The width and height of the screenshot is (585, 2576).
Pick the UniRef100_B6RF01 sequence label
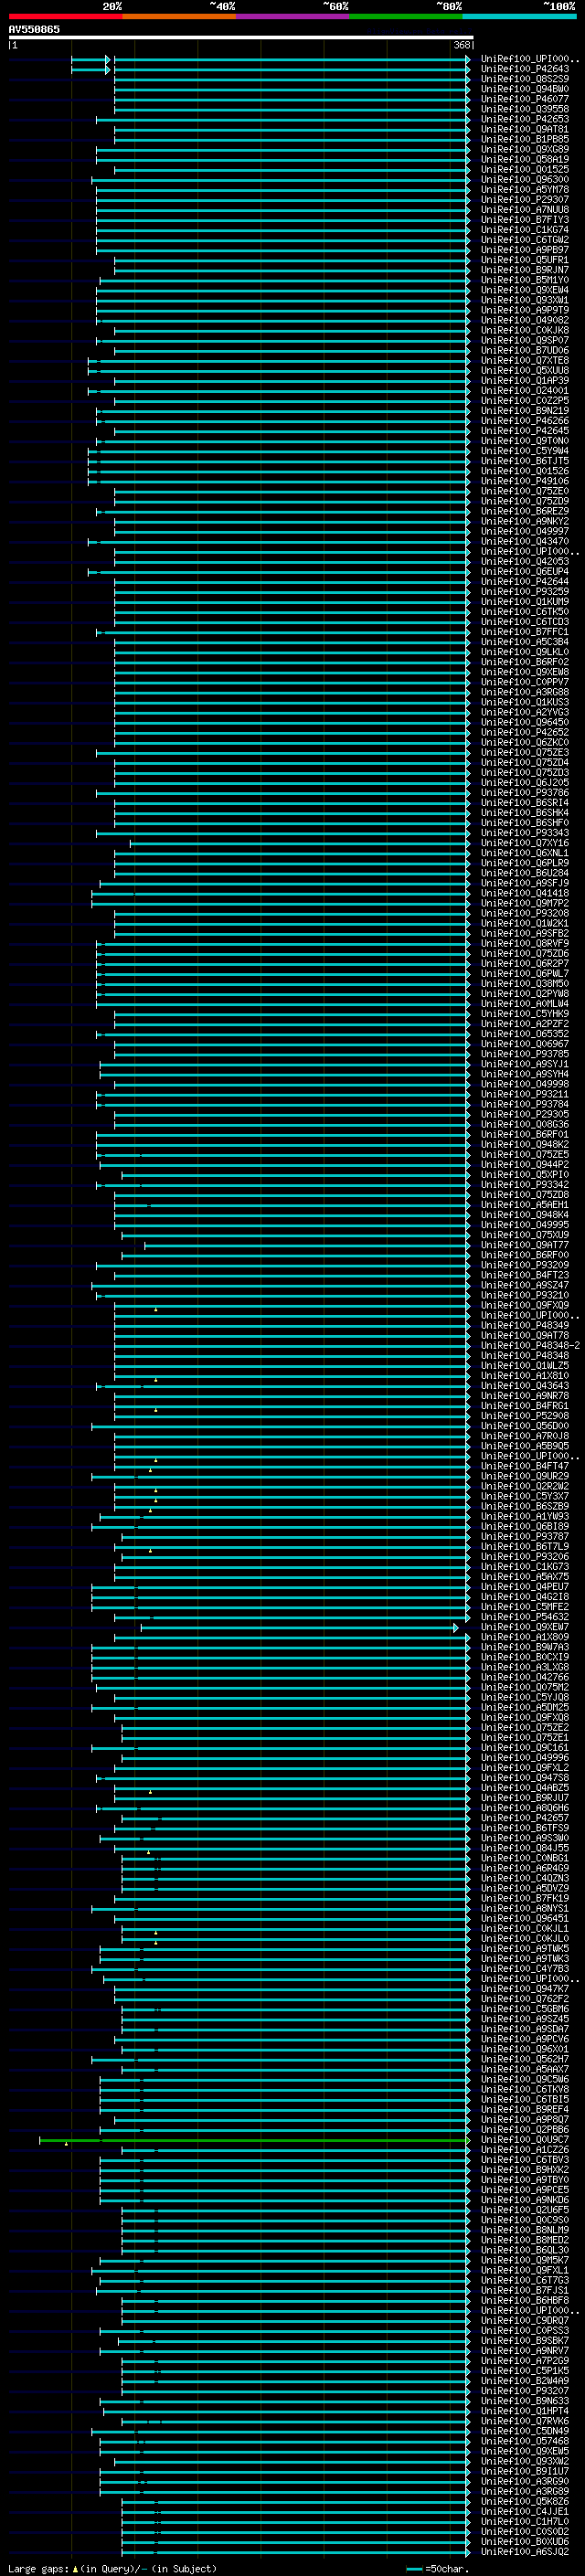pyautogui.click(x=525, y=1134)
